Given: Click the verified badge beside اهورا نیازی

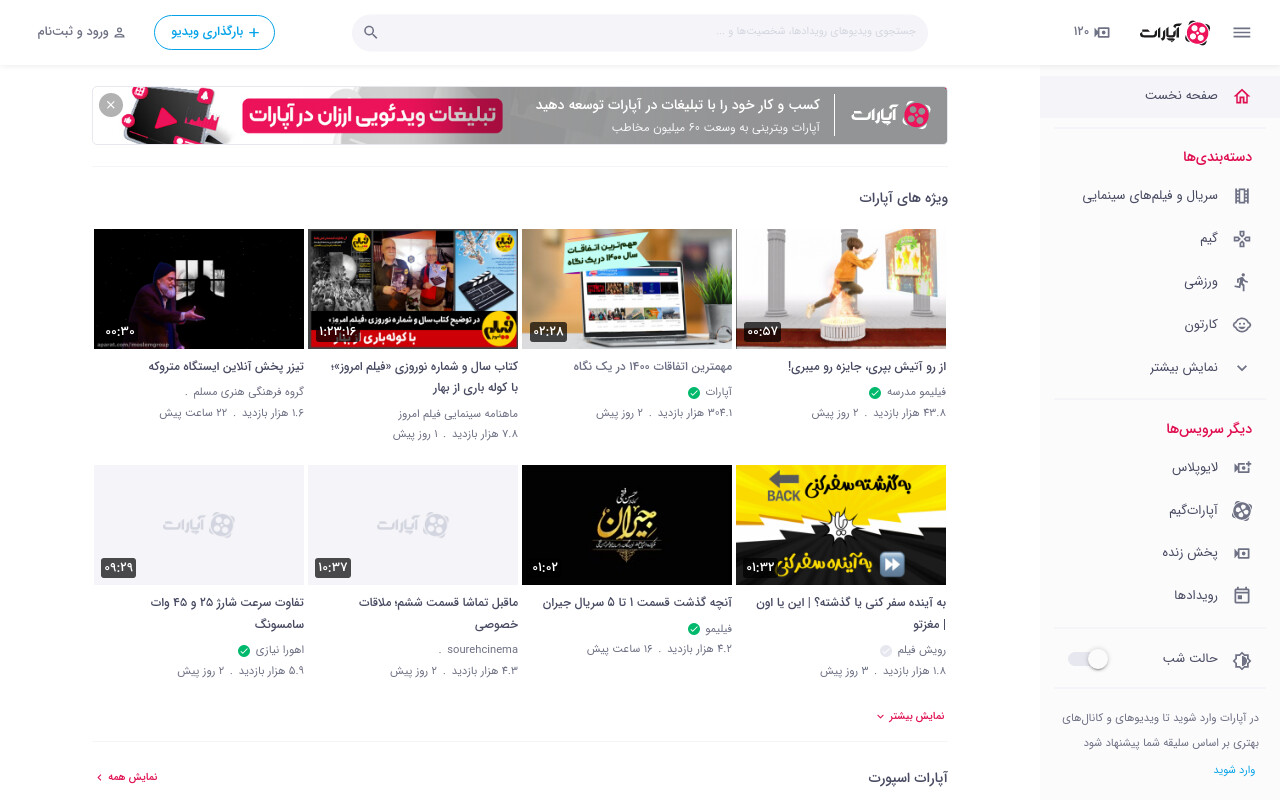Looking at the screenshot, I should tap(243, 651).
